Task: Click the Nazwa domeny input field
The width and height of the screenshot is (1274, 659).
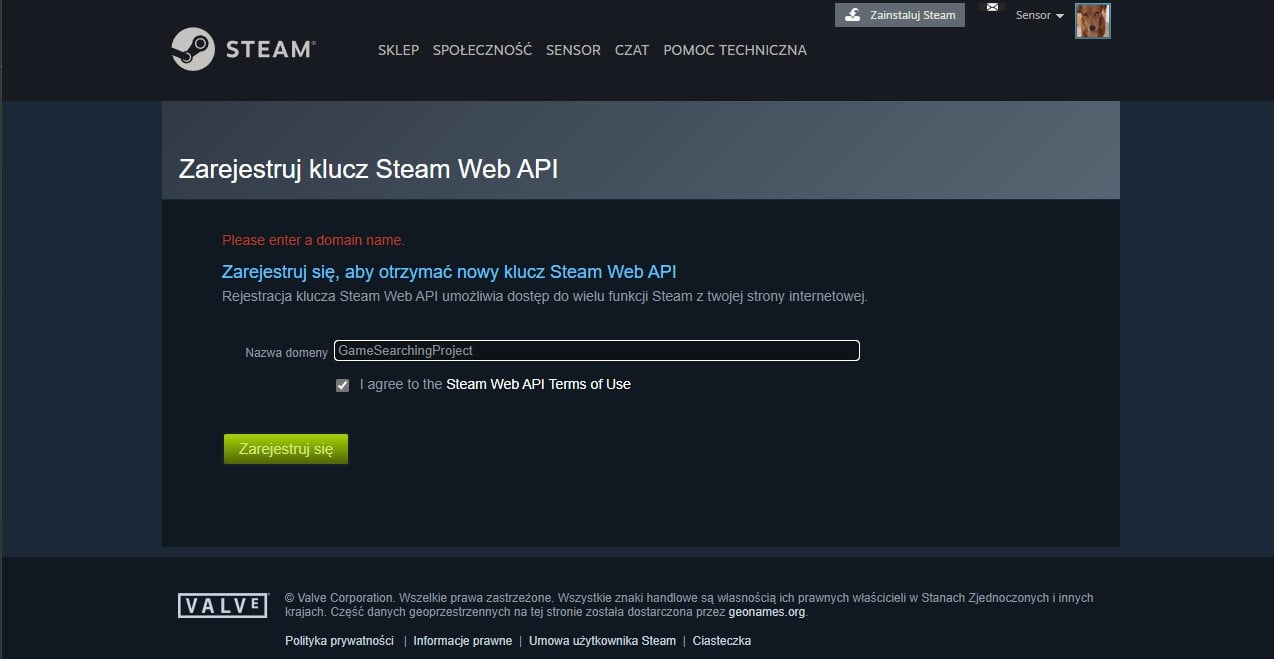Action: point(597,351)
